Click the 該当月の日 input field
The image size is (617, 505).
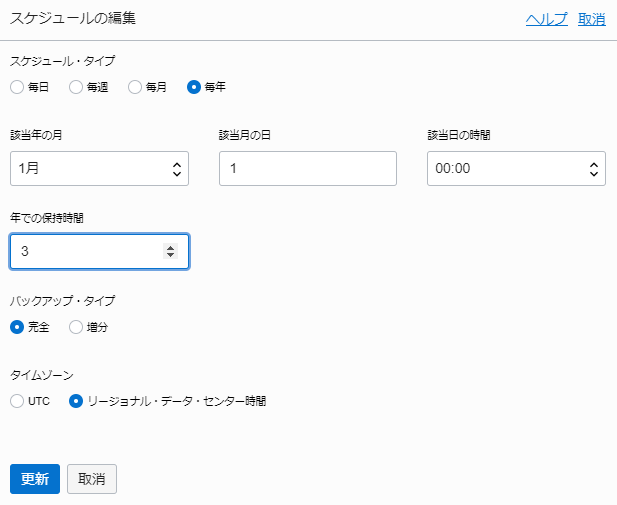coord(307,169)
